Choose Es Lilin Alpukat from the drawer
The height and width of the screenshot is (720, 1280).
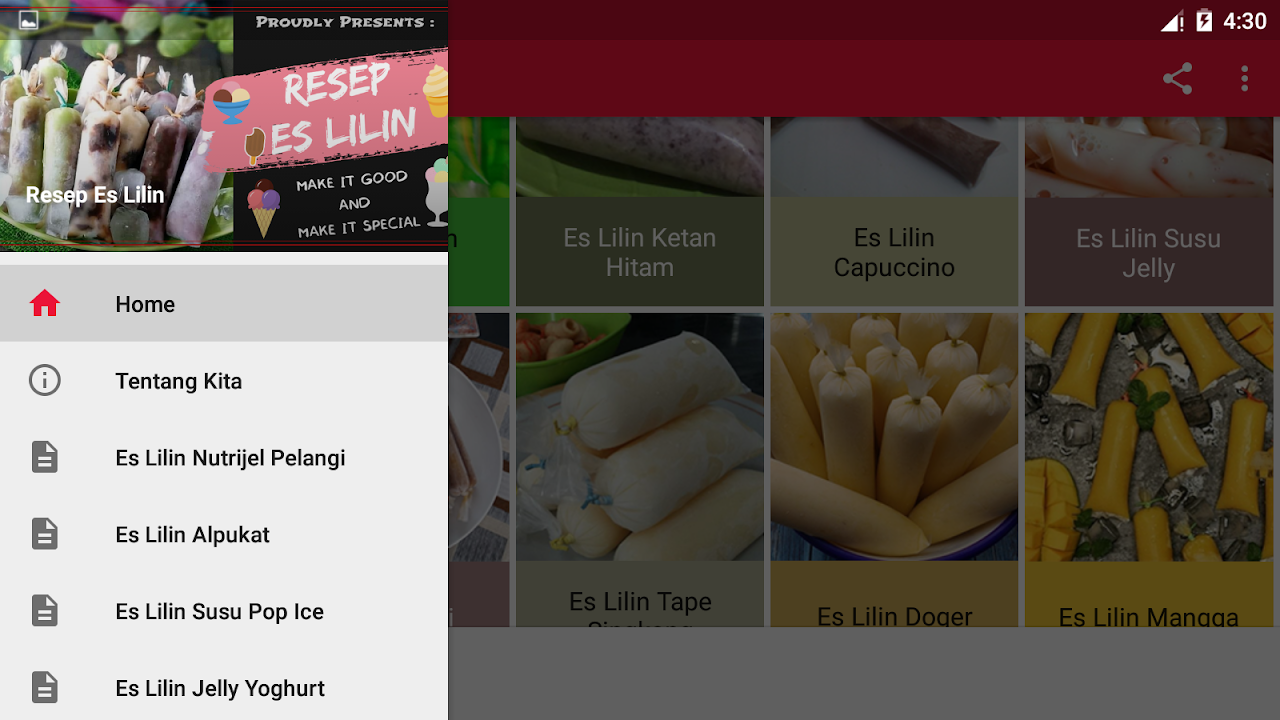tap(224, 534)
